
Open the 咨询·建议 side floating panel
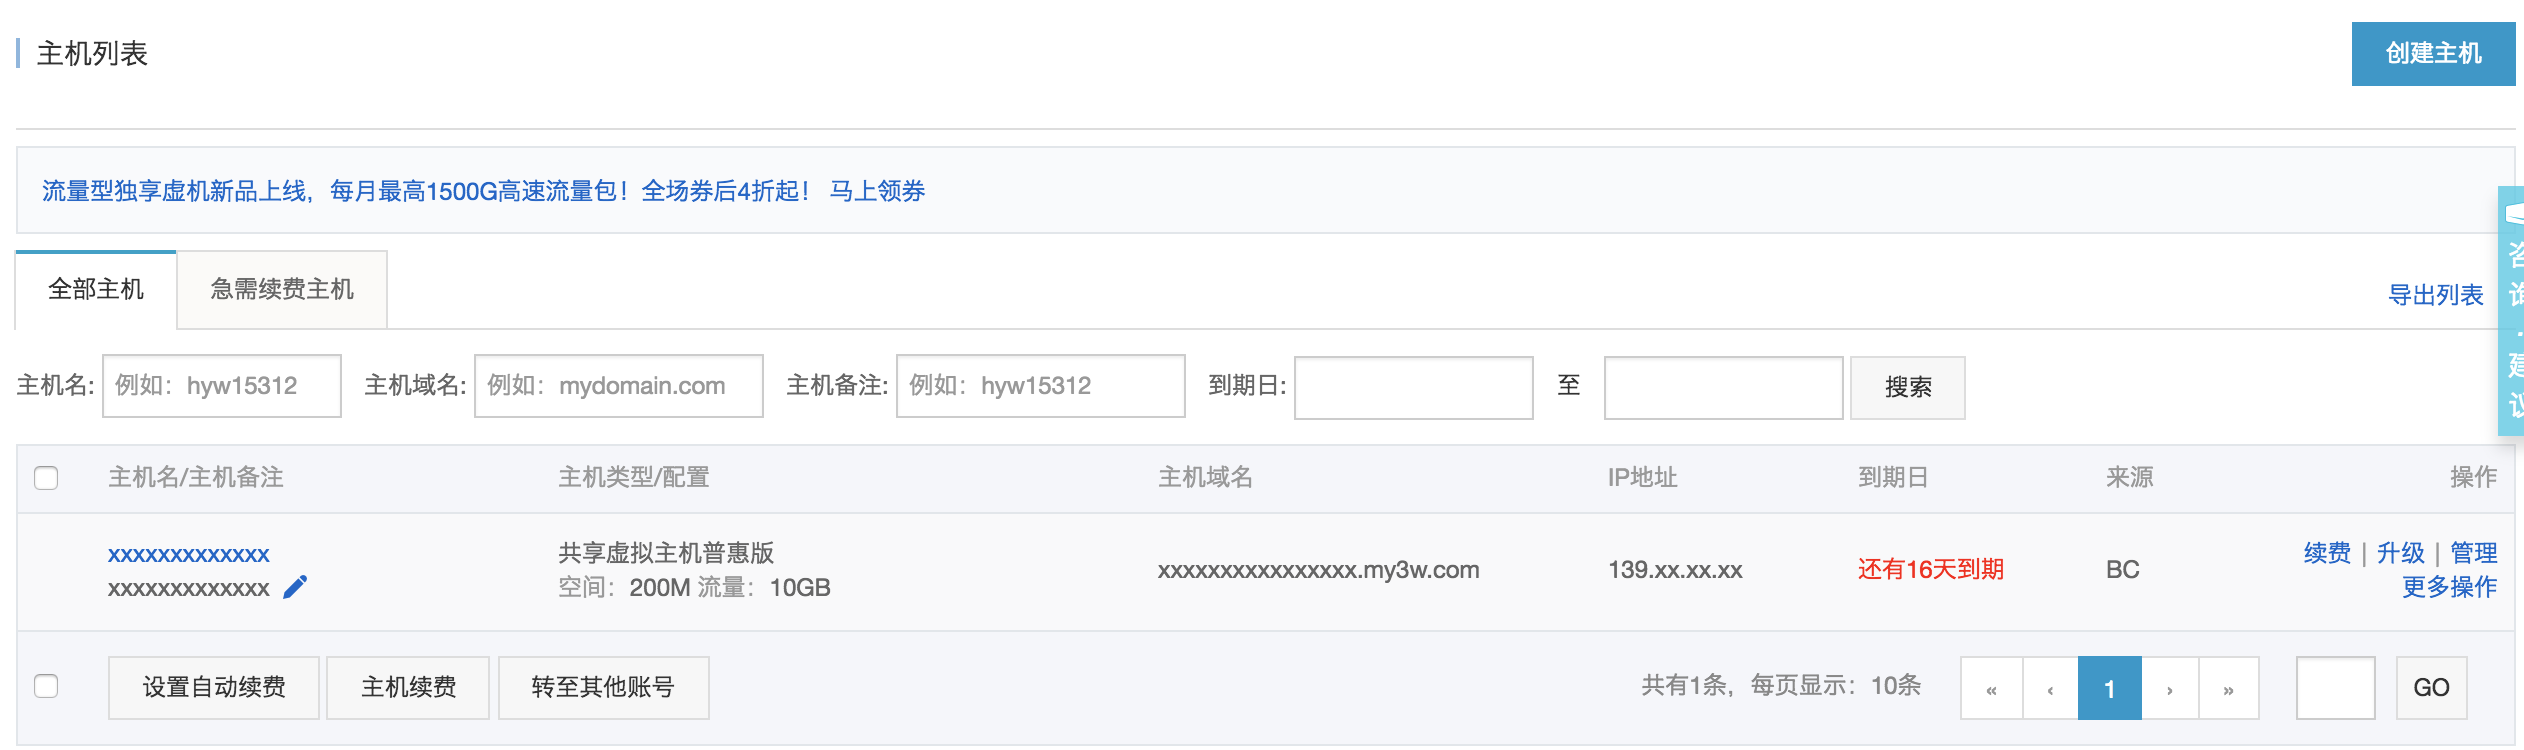point(2511,311)
